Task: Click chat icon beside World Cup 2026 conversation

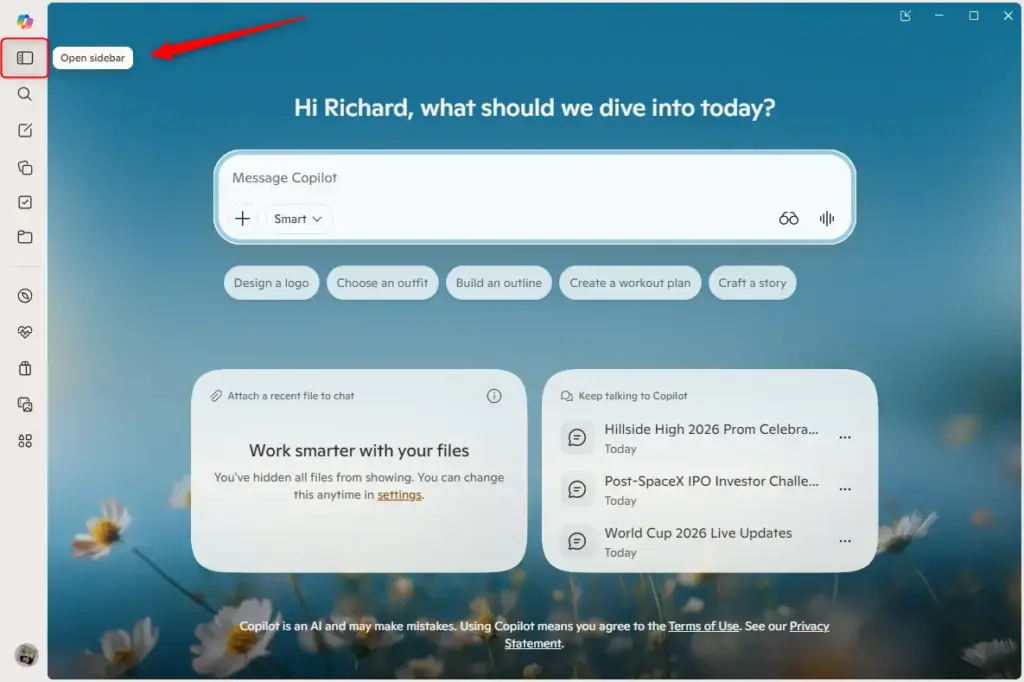Action: click(577, 541)
